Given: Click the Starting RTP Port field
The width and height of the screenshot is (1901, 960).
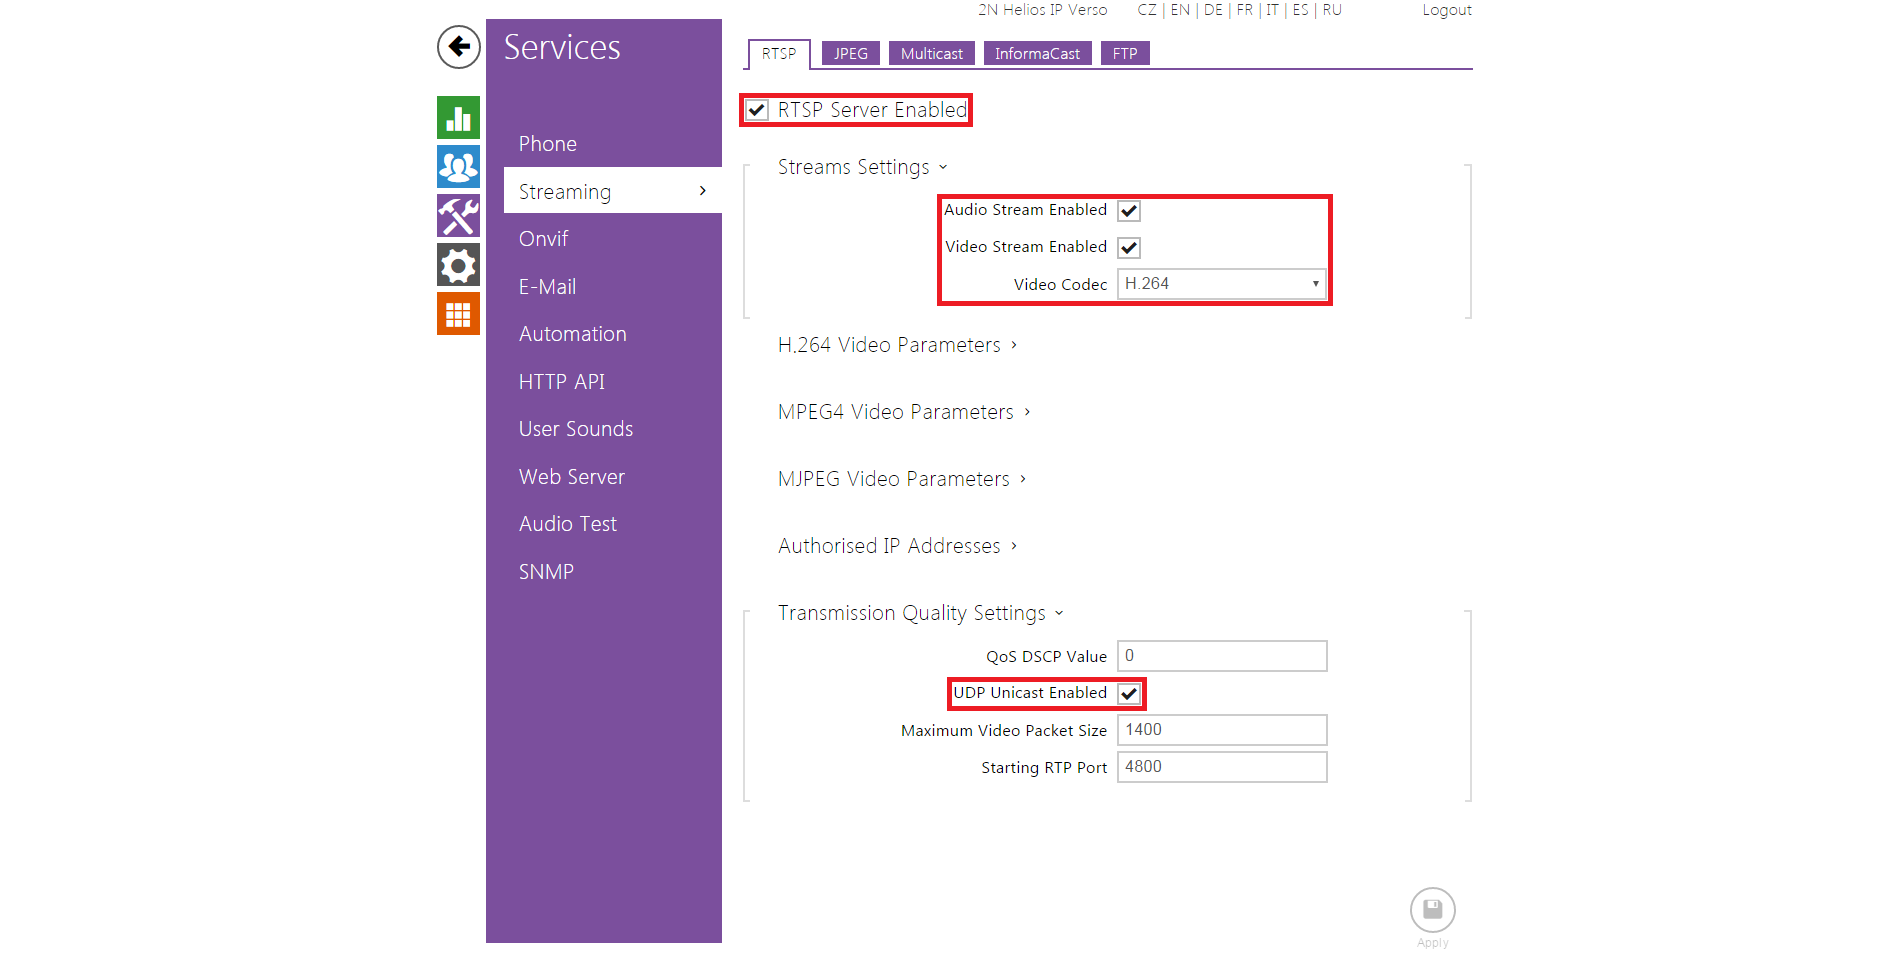Looking at the screenshot, I should point(1221,767).
